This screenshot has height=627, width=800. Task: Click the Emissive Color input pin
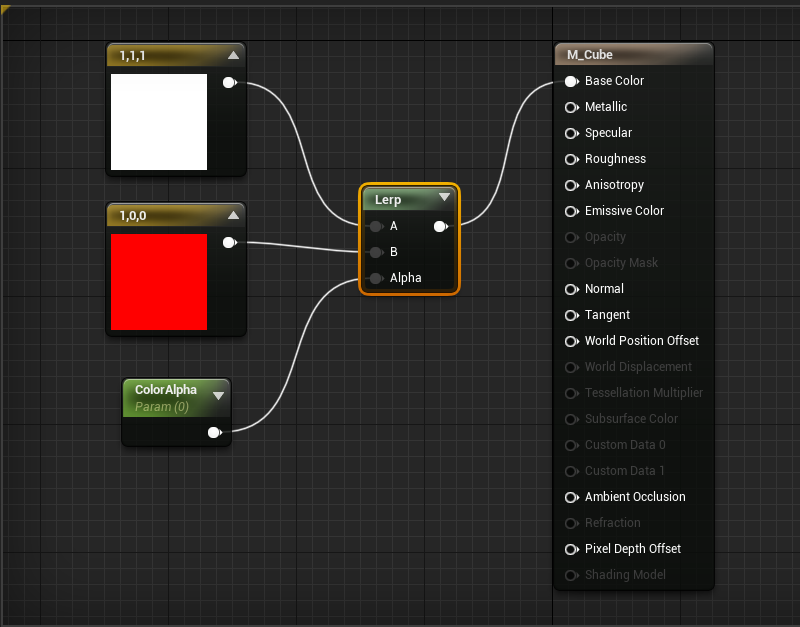pyautogui.click(x=571, y=211)
